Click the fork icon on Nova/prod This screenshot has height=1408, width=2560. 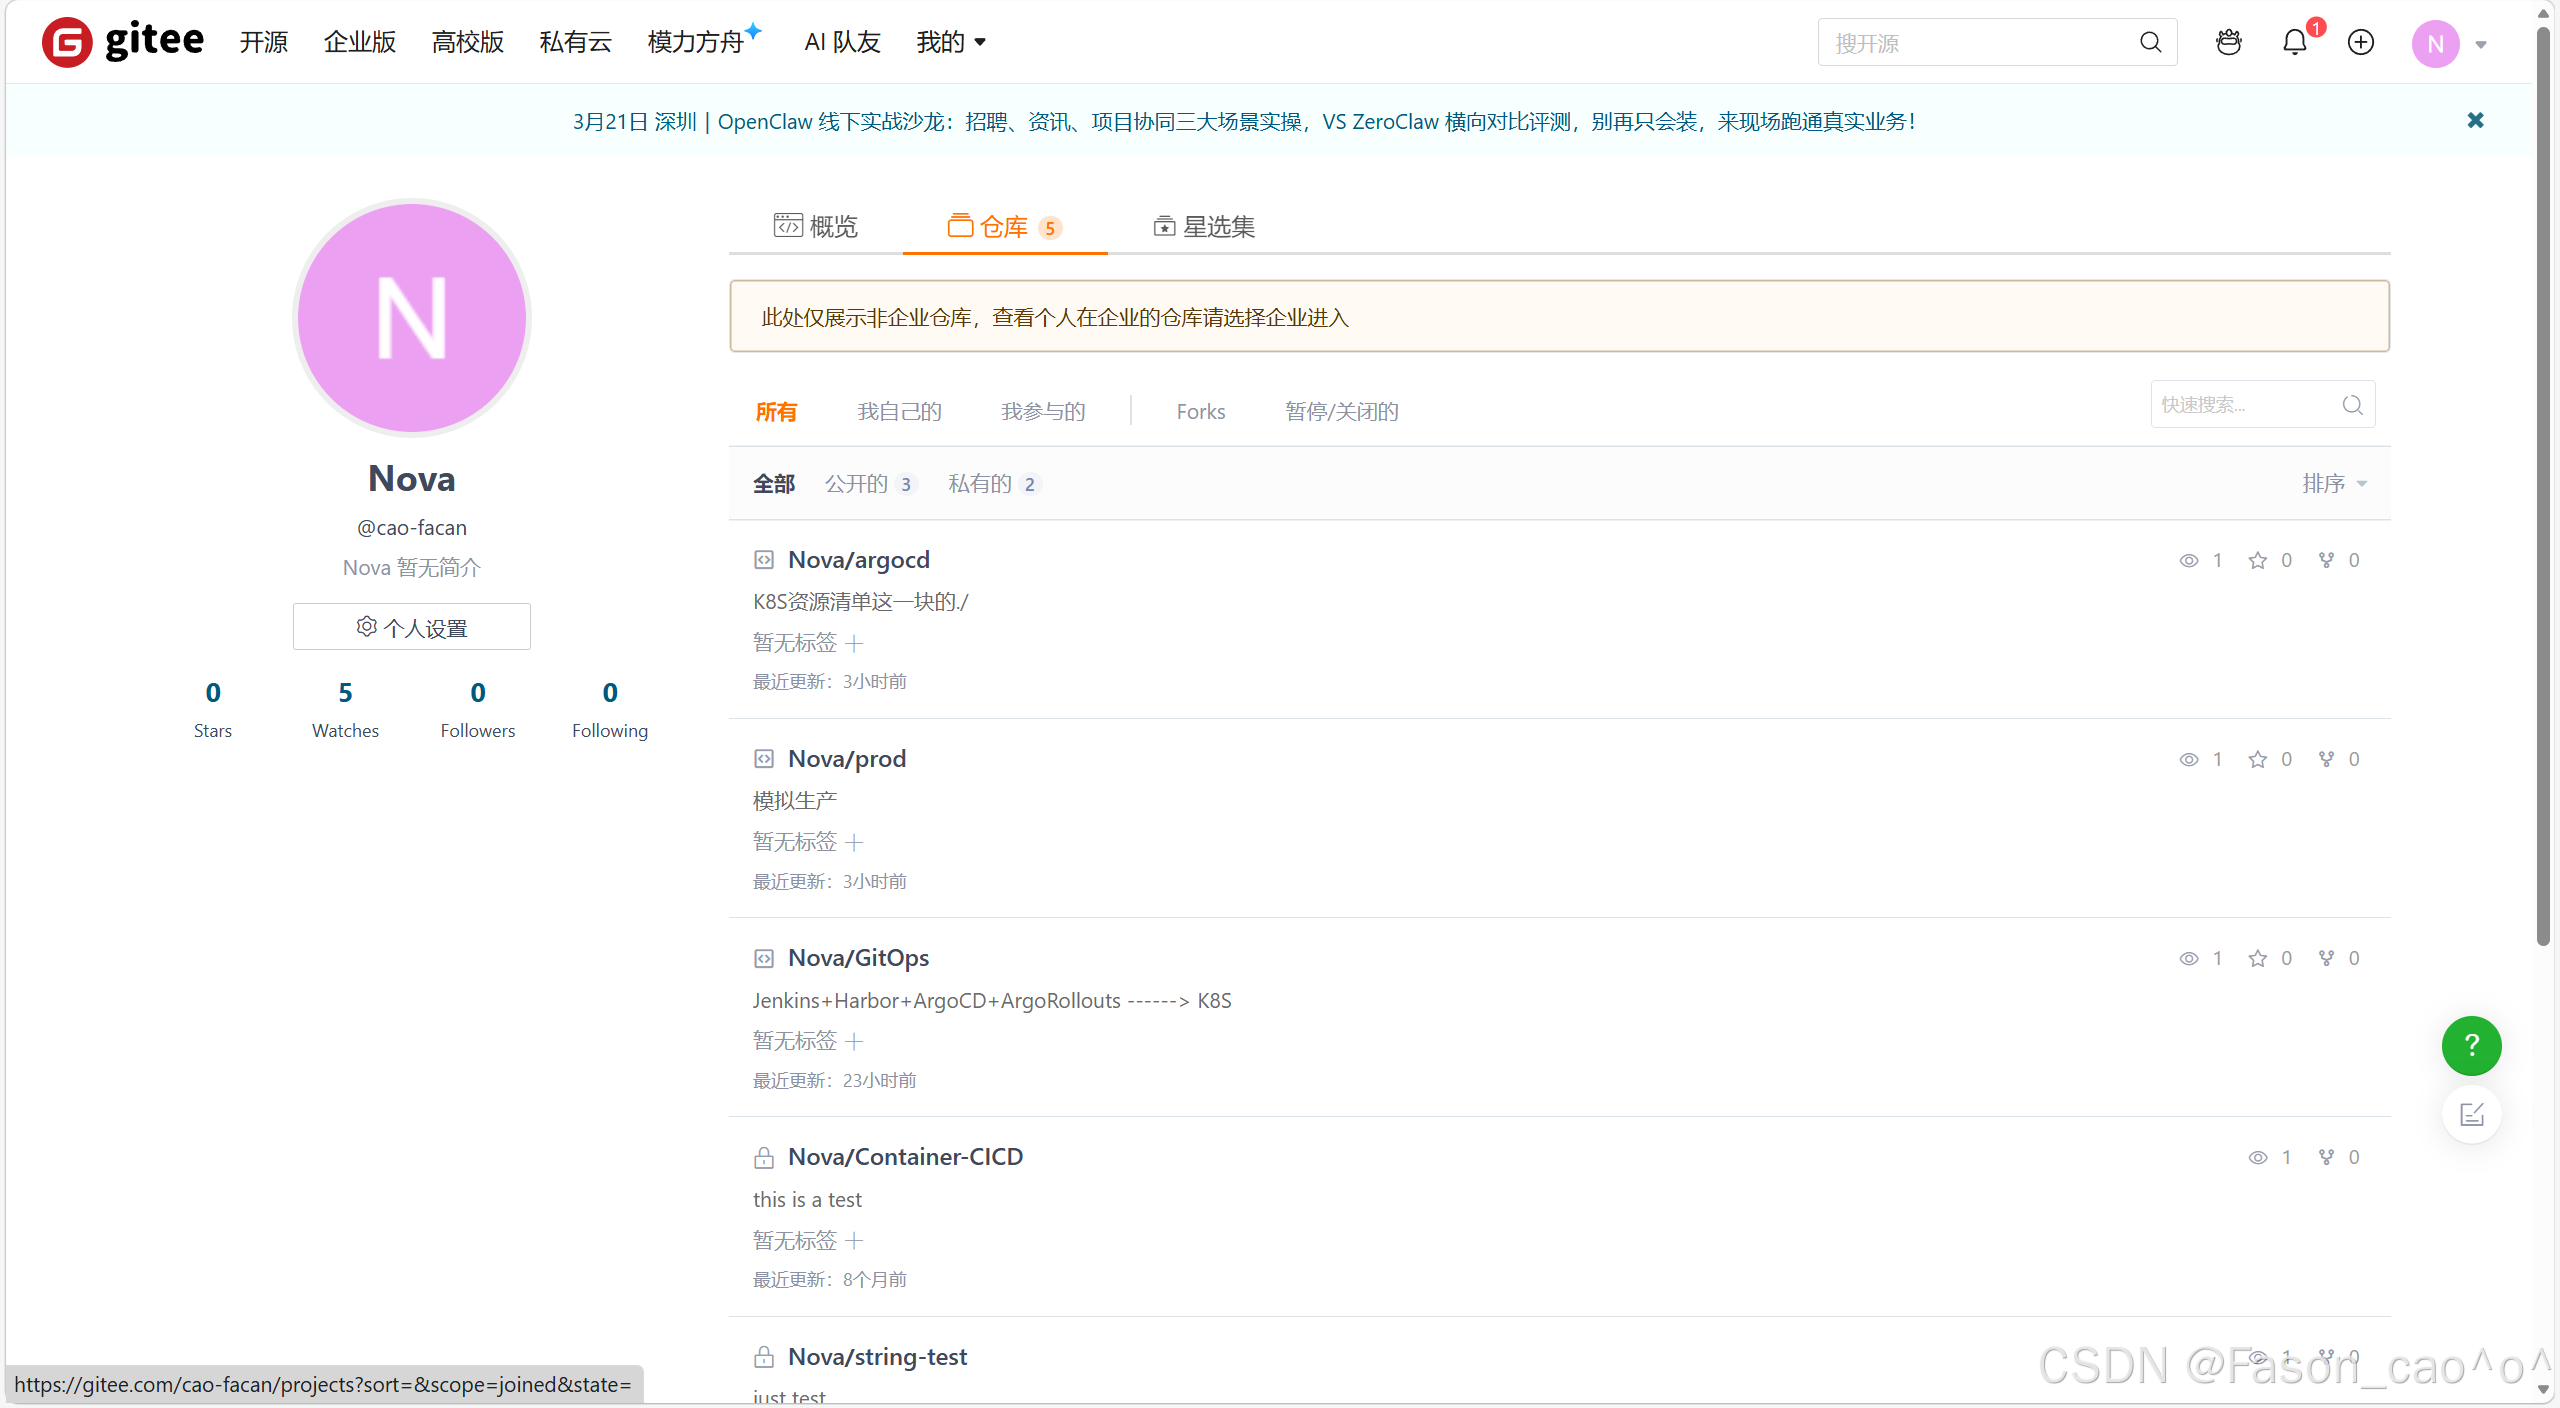pos(2326,759)
